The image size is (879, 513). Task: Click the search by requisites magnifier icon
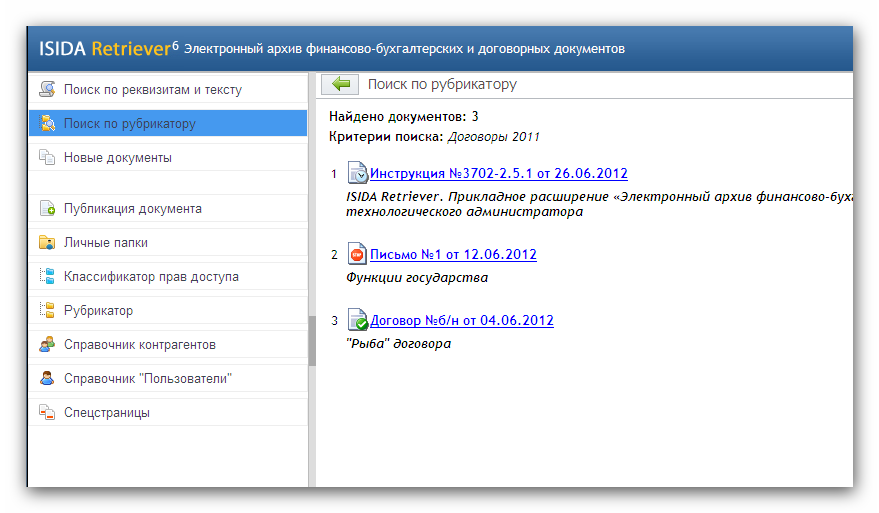47,90
